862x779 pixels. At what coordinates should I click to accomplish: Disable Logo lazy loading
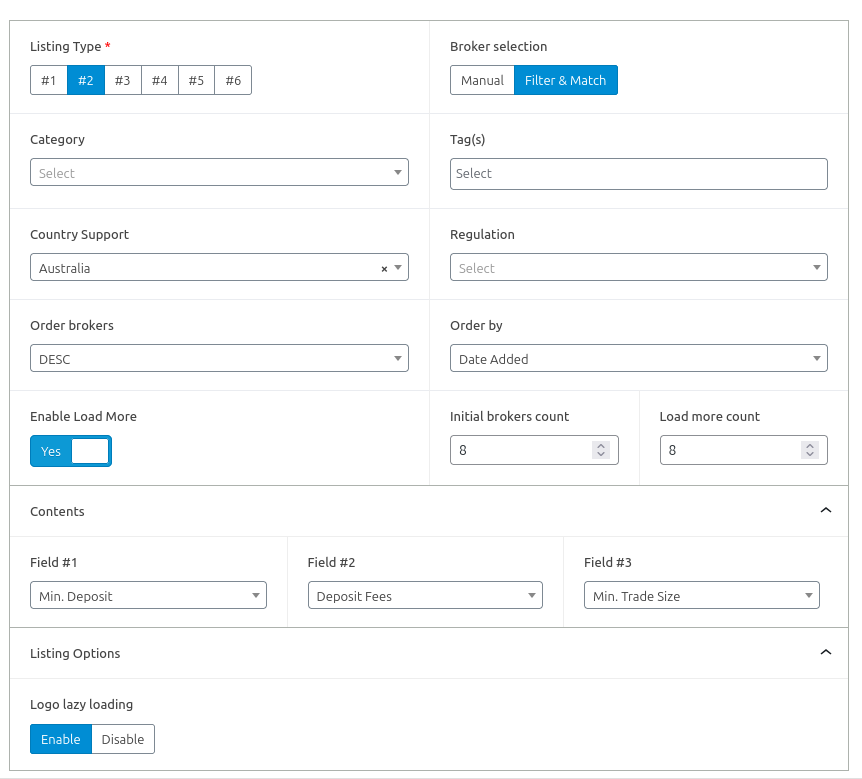click(x=123, y=739)
